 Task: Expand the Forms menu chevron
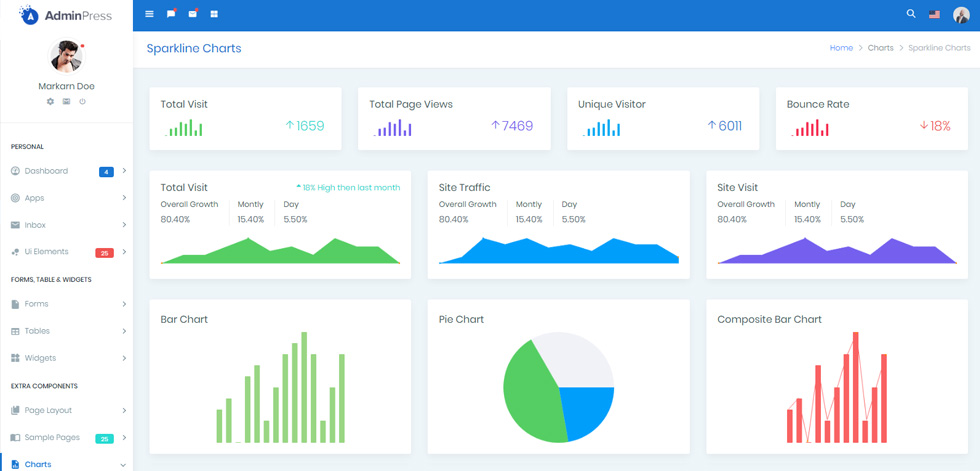(x=124, y=304)
